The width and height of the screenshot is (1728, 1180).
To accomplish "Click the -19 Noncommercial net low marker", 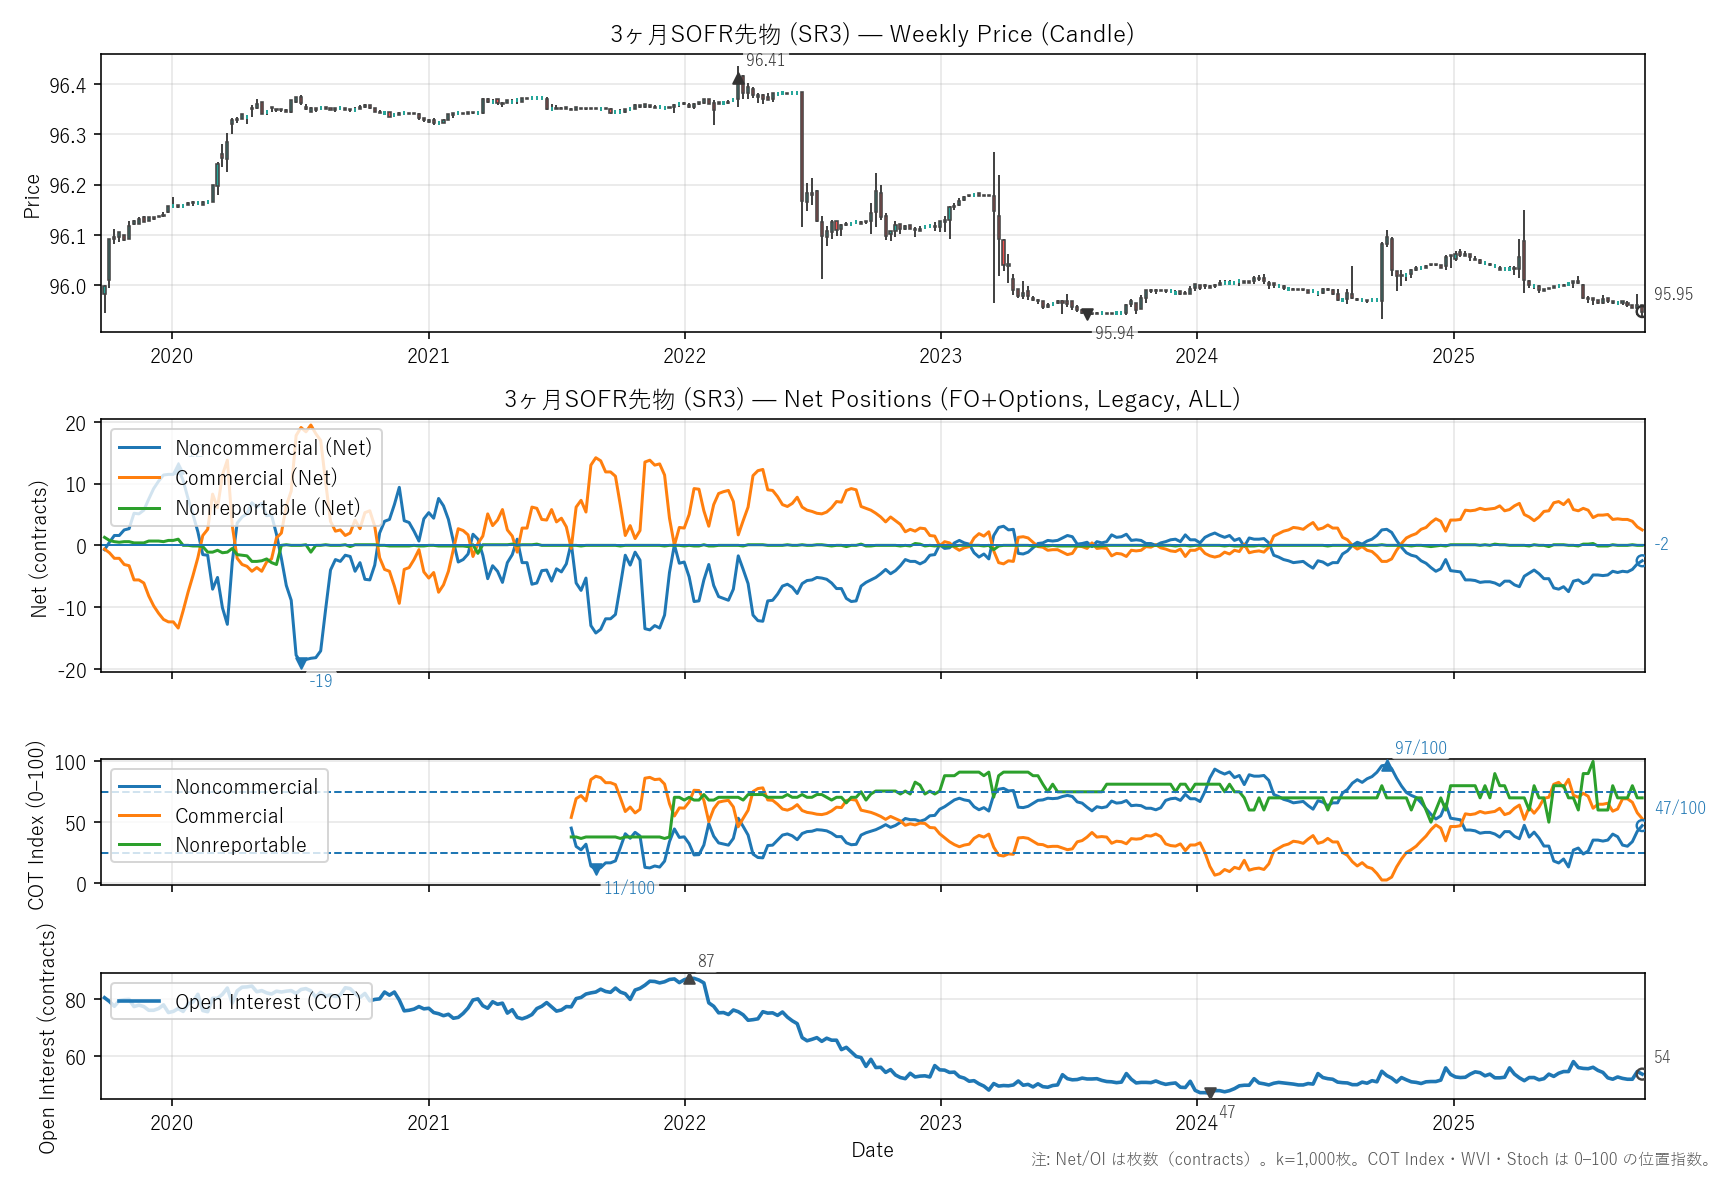I will pyautogui.click(x=301, y=663).
